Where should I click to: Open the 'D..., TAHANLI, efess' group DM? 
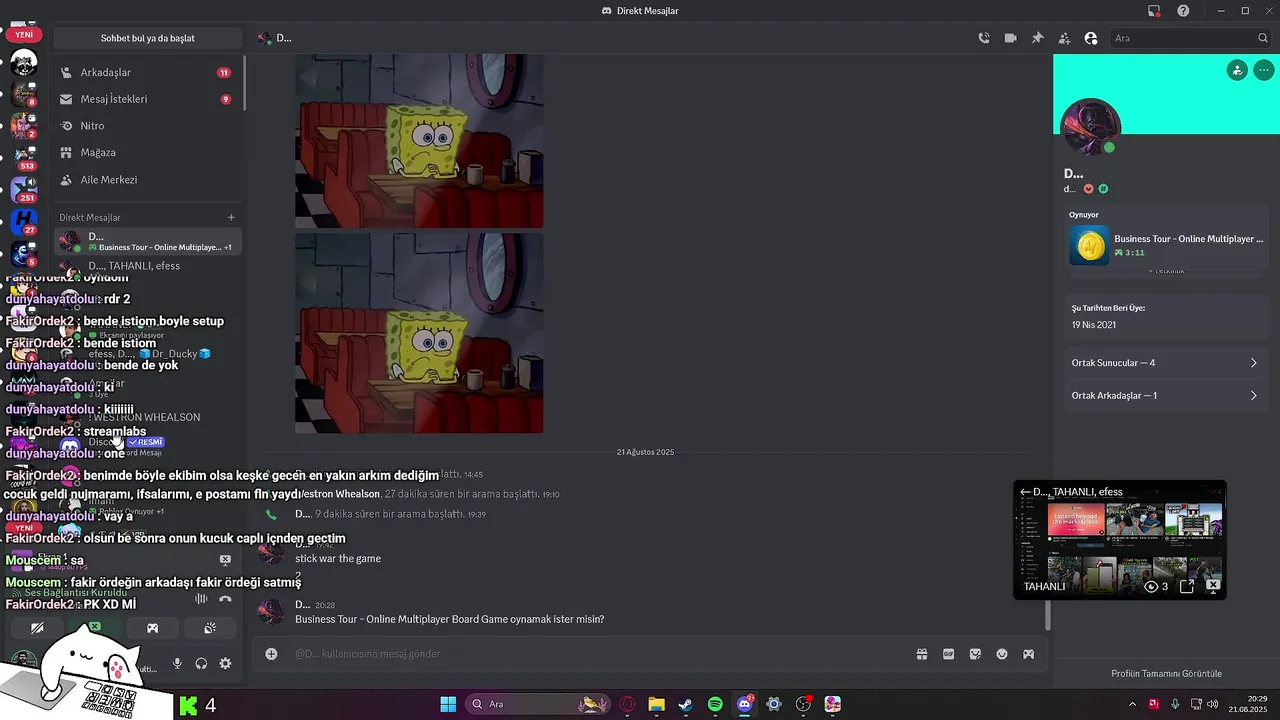(x=147, y=266)
